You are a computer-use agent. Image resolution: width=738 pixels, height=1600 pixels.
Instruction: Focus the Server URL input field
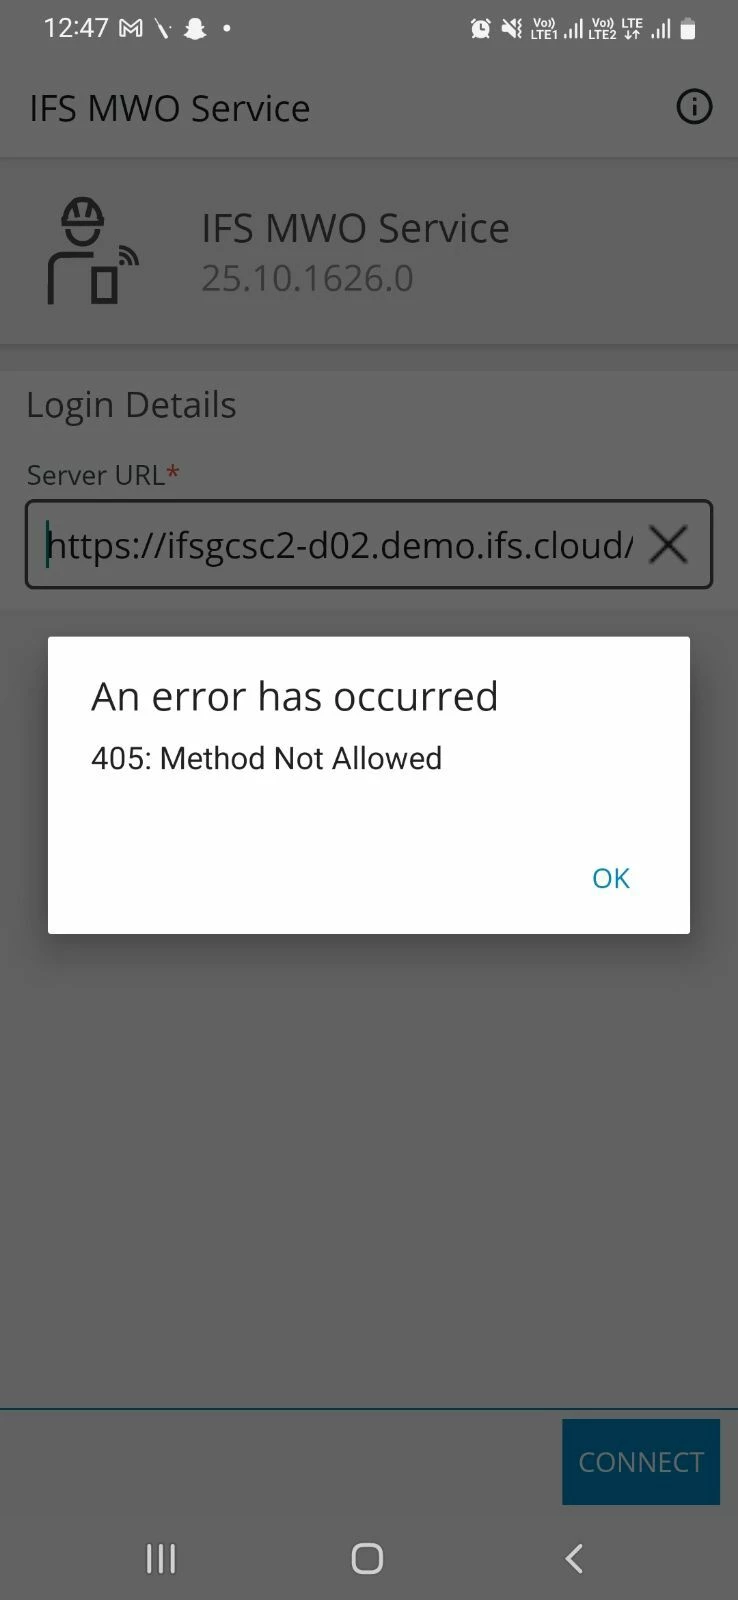pos(369,545)
